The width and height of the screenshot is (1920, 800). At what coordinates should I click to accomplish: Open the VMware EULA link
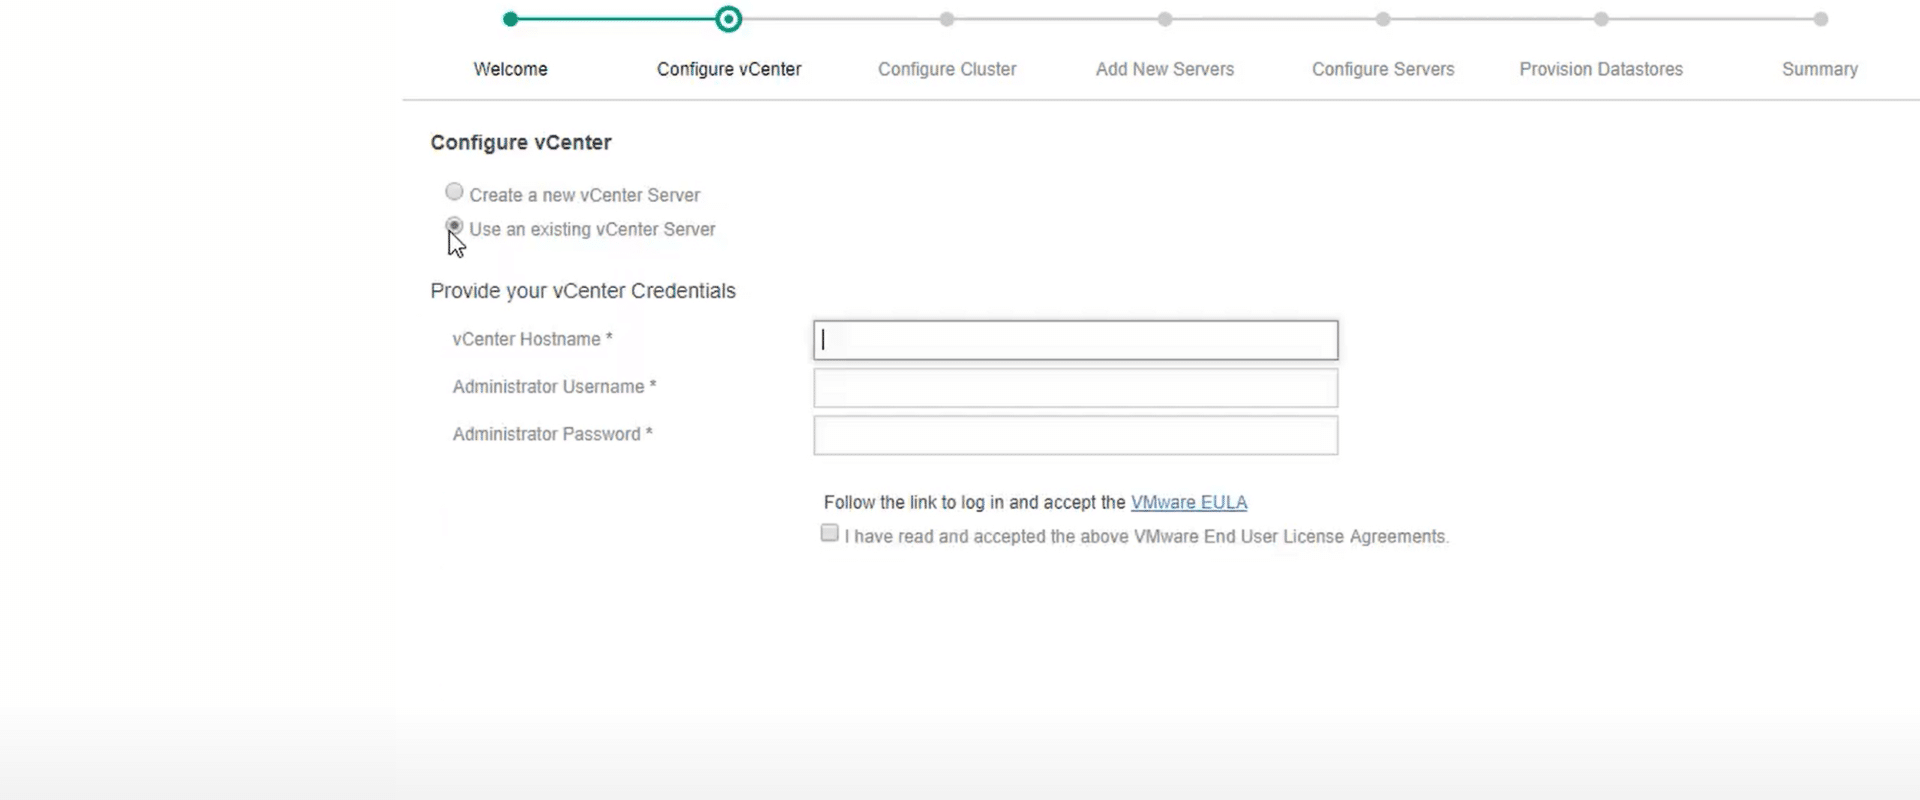click(x=1189, y=502)
